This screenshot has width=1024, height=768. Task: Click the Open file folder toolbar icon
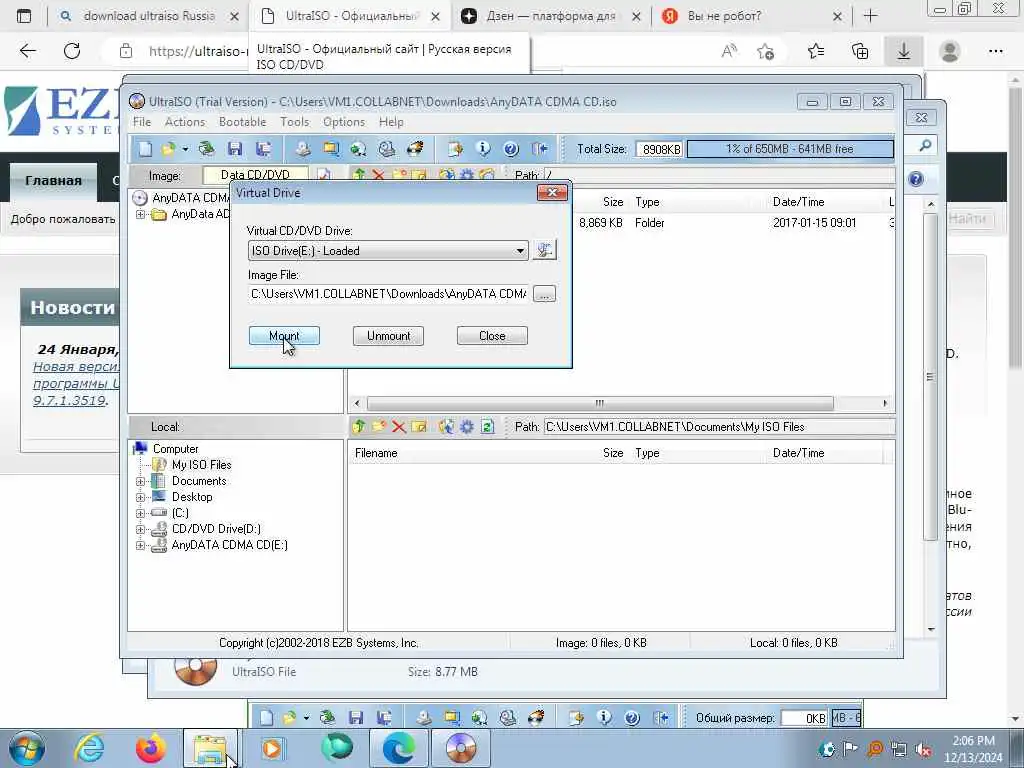pyautogui.click(x=168, y=149)
